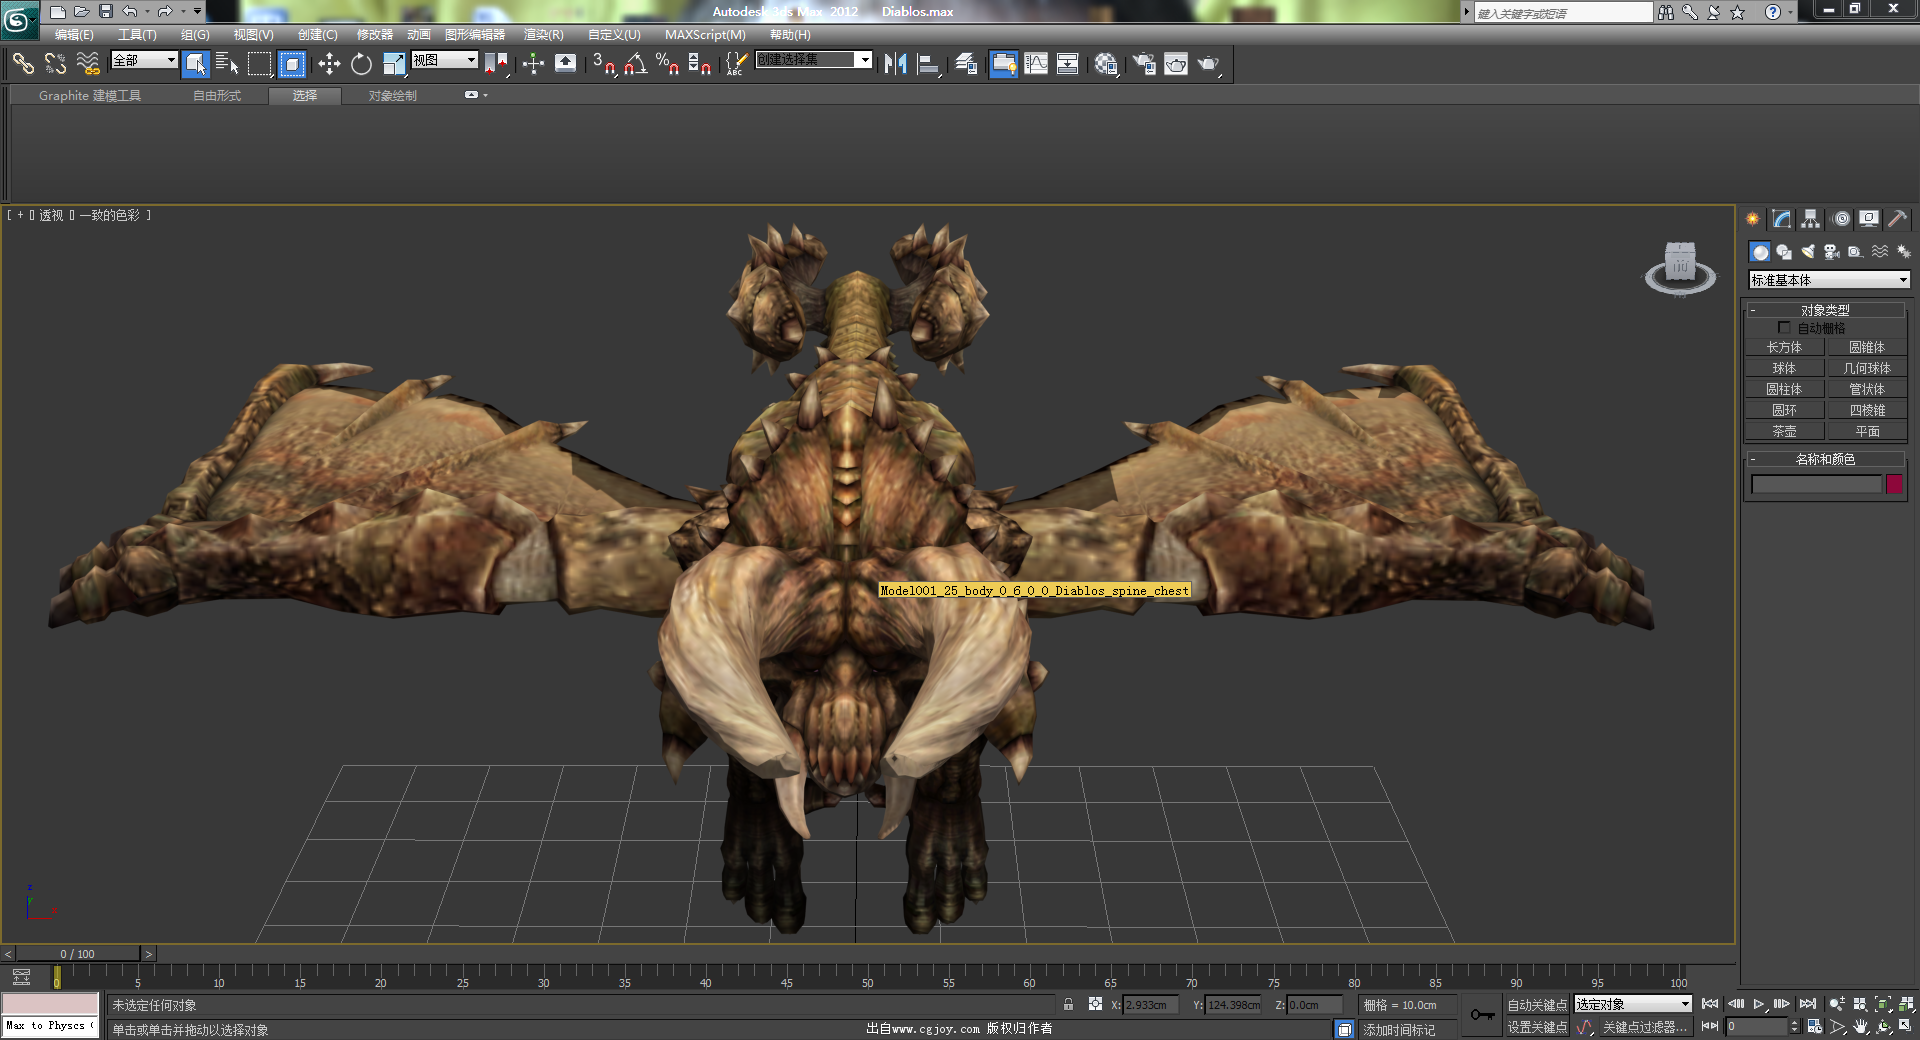Select the Link tool in toolbar

click(23, 64)
